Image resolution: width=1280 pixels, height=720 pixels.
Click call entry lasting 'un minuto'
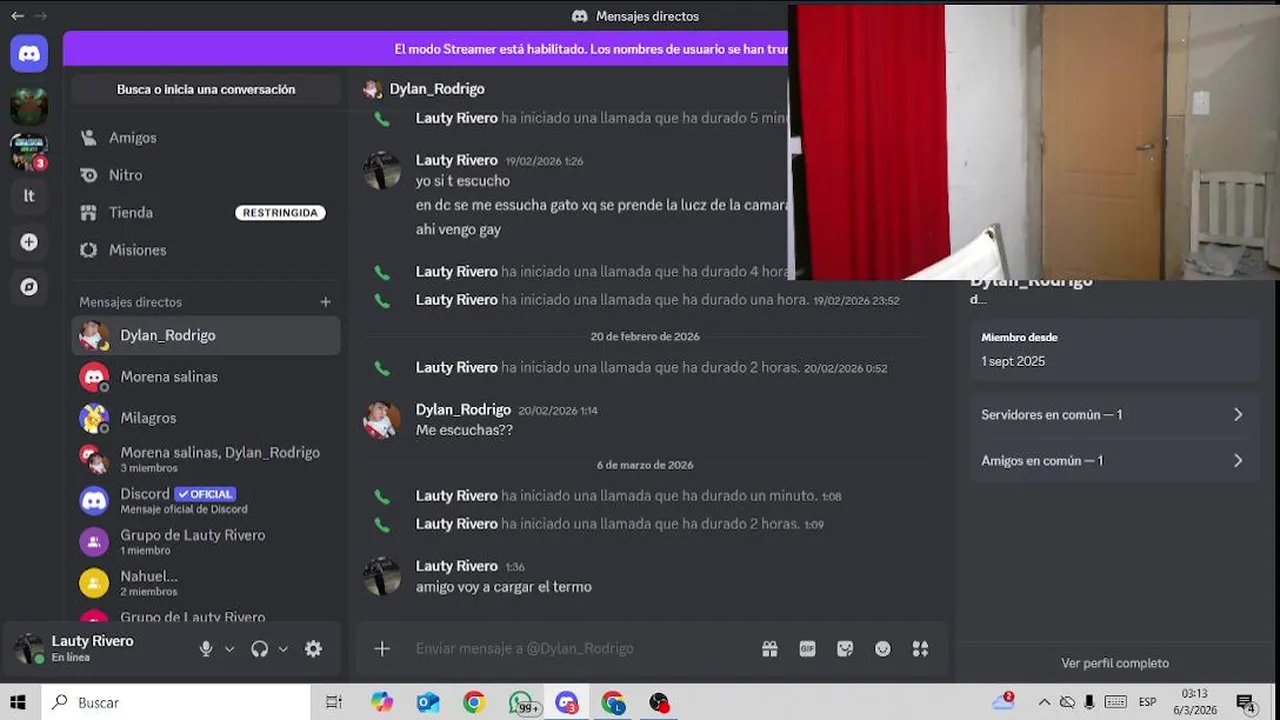tap(629, 496)
